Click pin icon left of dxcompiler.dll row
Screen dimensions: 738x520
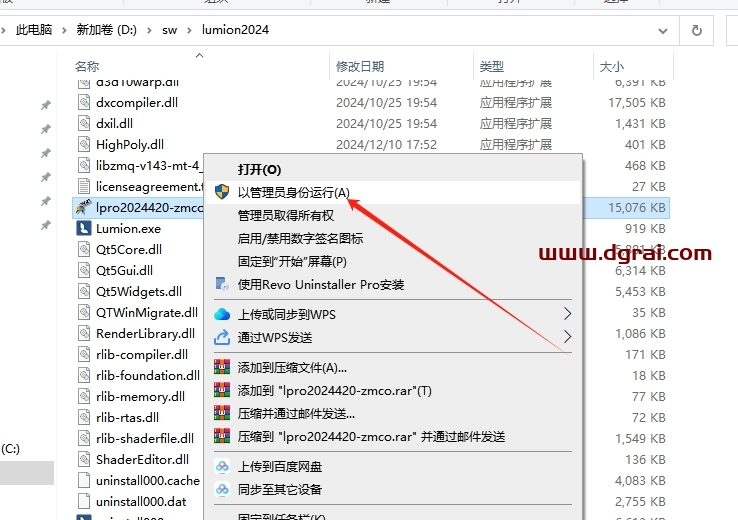tap(46, 105)
